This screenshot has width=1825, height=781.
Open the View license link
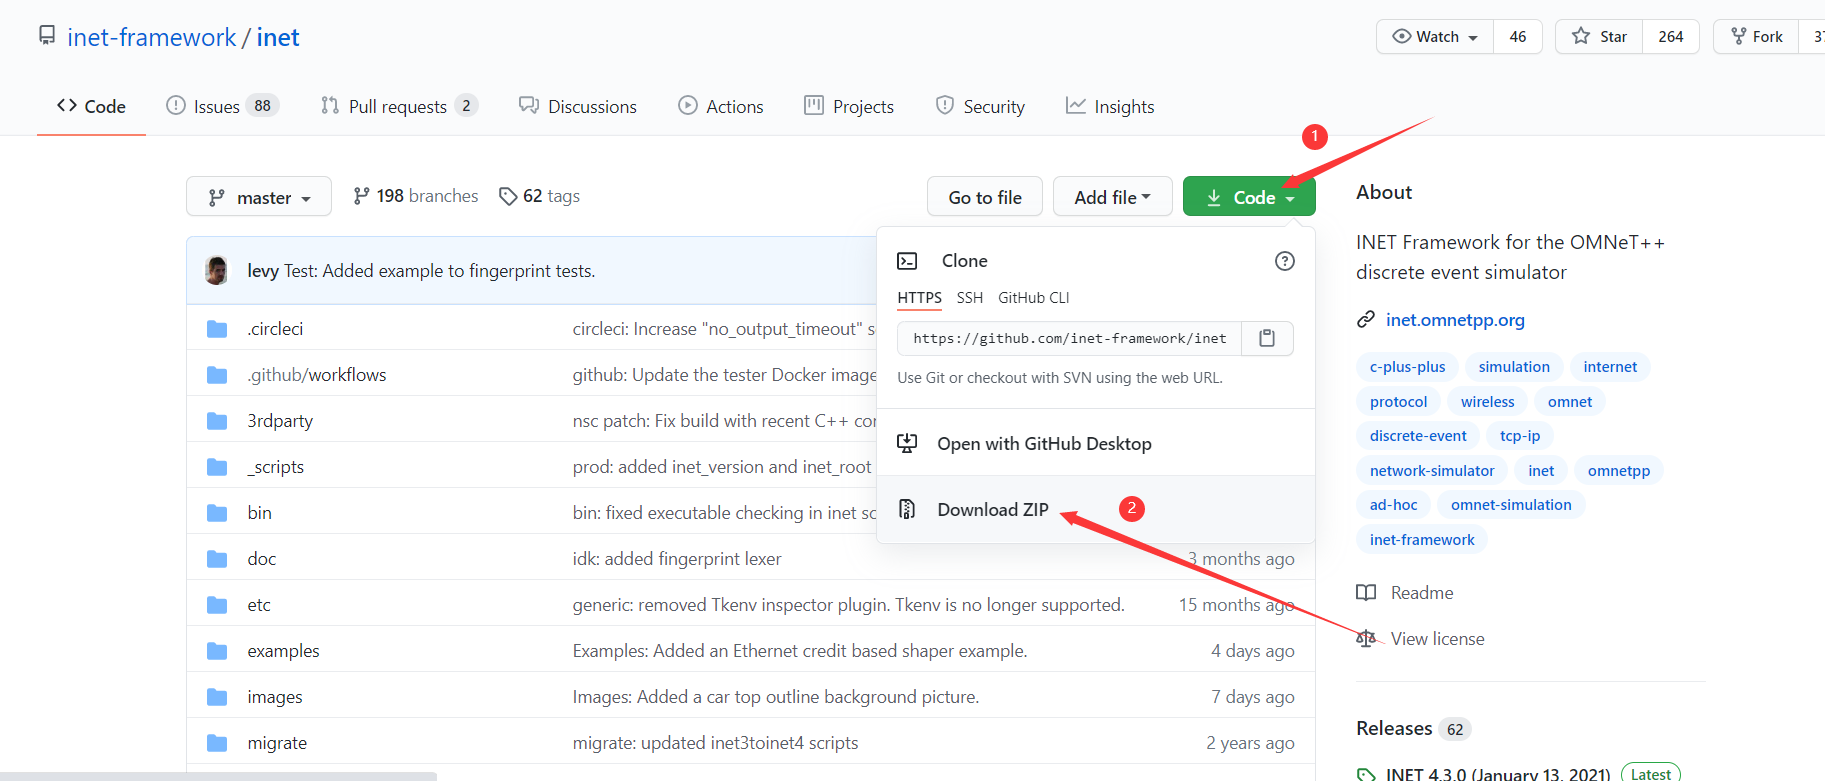point(1437,639)
